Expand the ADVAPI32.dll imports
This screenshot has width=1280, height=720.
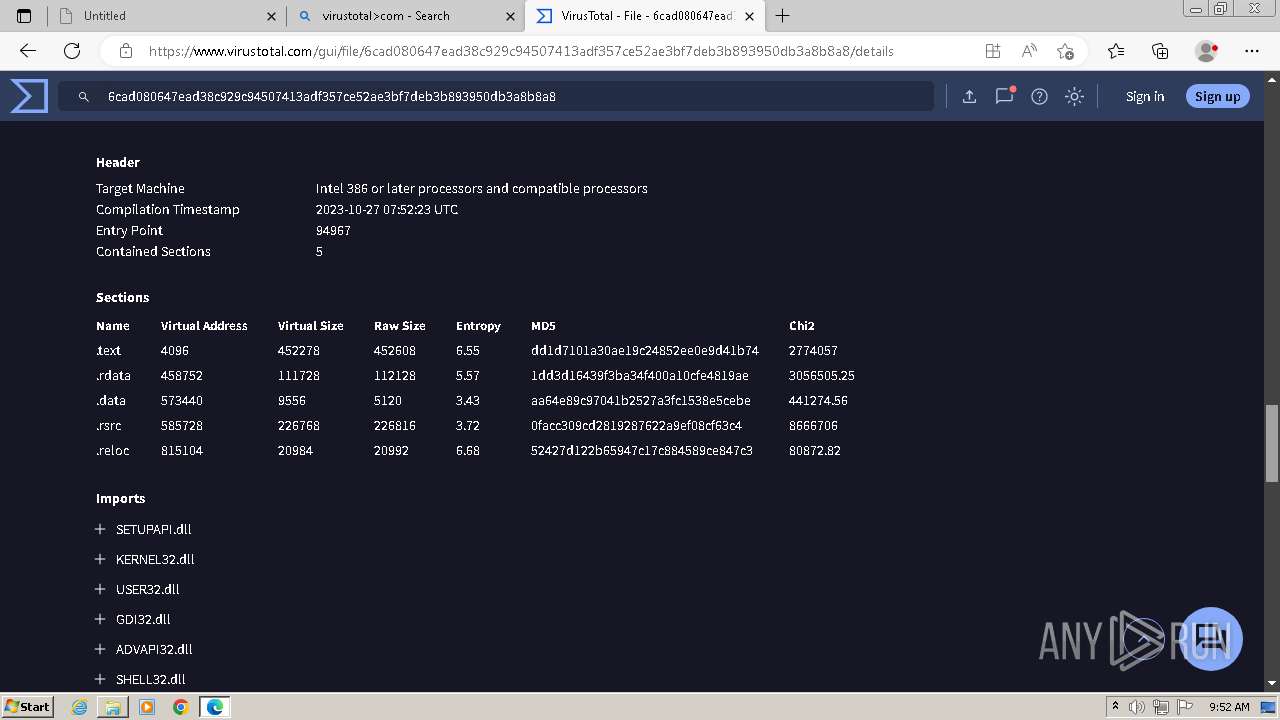coord(100,649)
